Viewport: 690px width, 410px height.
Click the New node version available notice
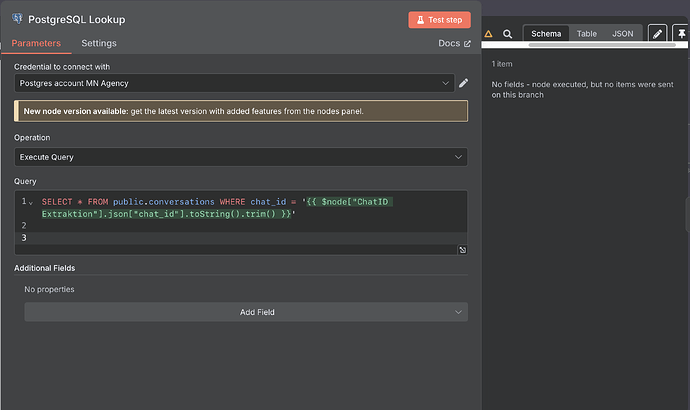(241, 111)
